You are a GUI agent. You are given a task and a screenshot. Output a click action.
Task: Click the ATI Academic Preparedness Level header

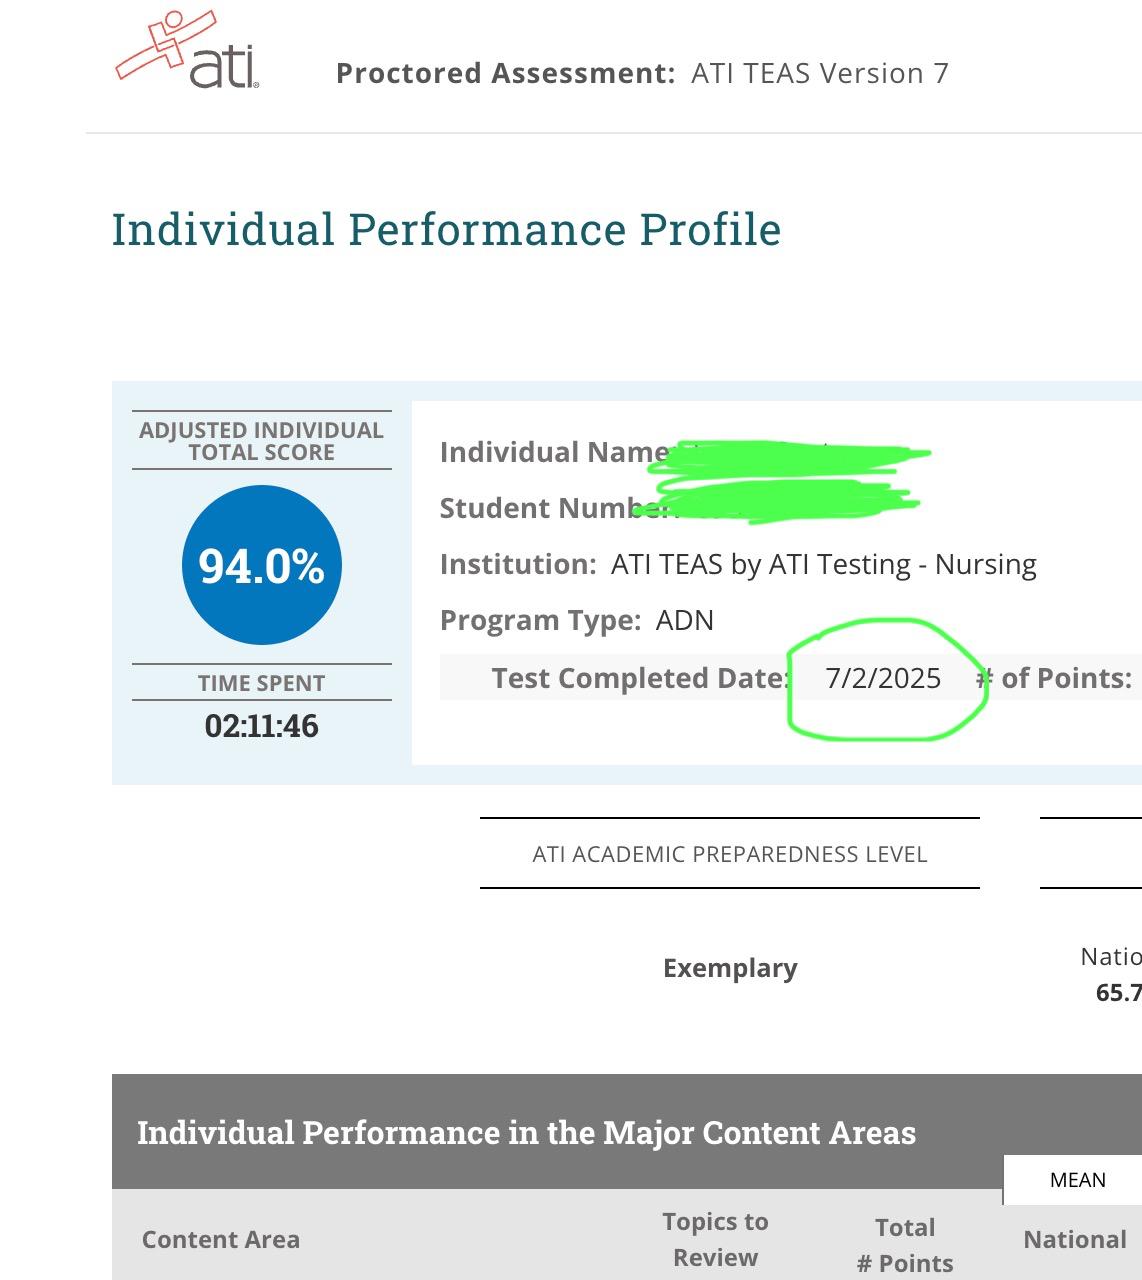click(730, 854)
